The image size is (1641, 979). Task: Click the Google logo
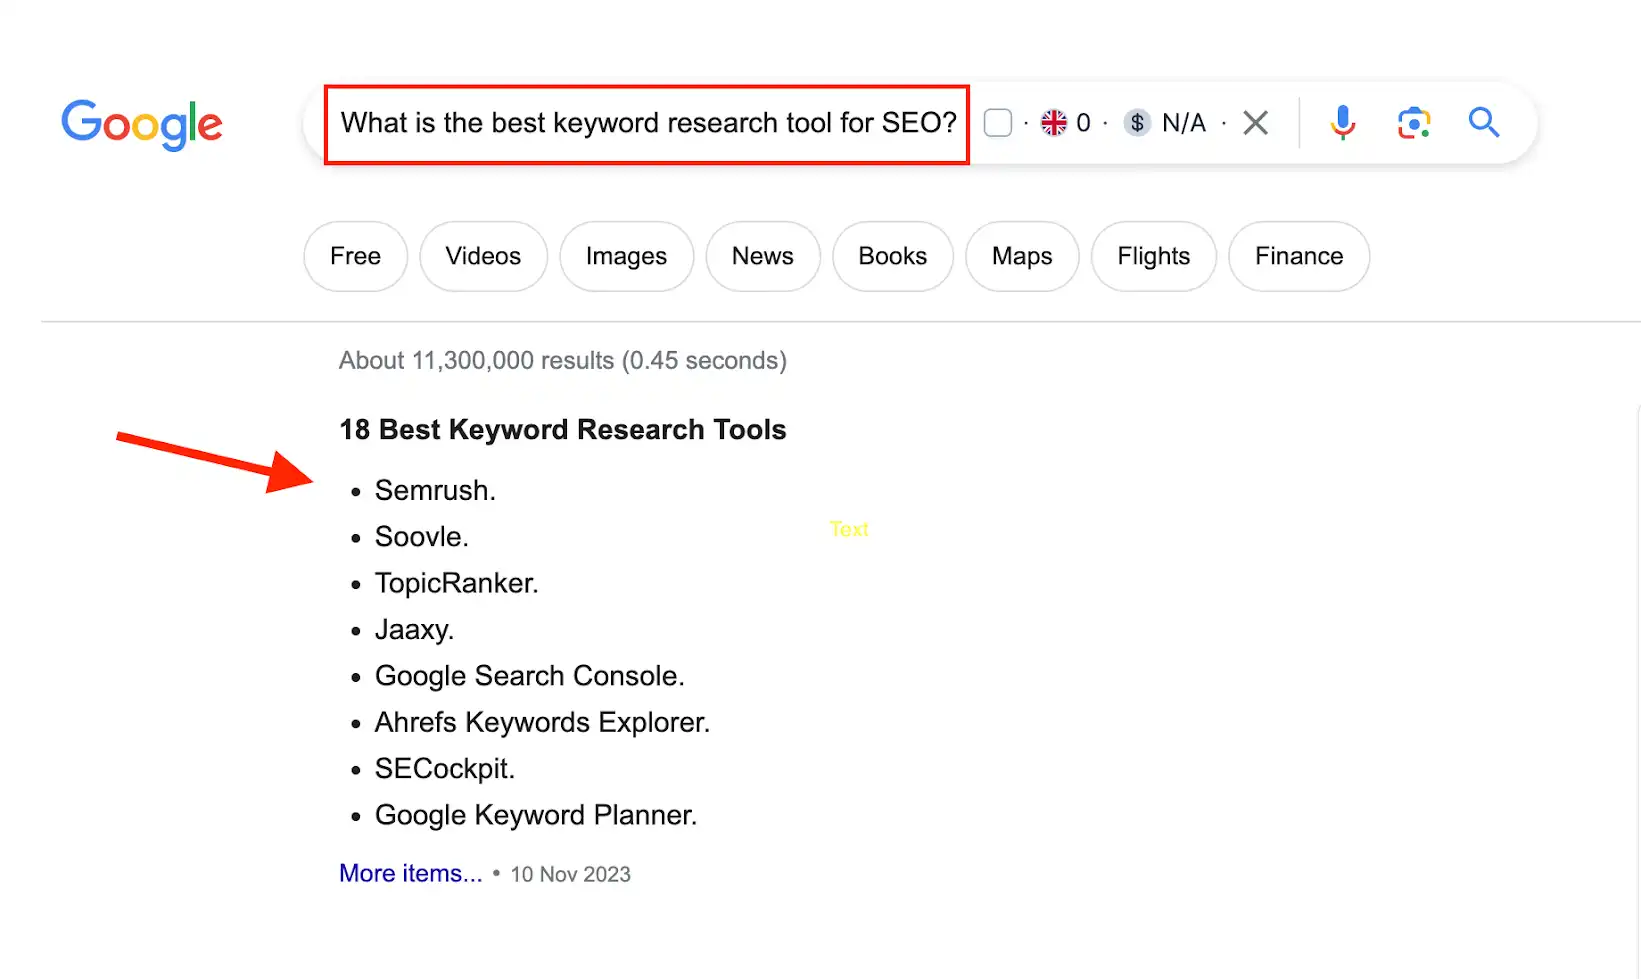point(142,124)
